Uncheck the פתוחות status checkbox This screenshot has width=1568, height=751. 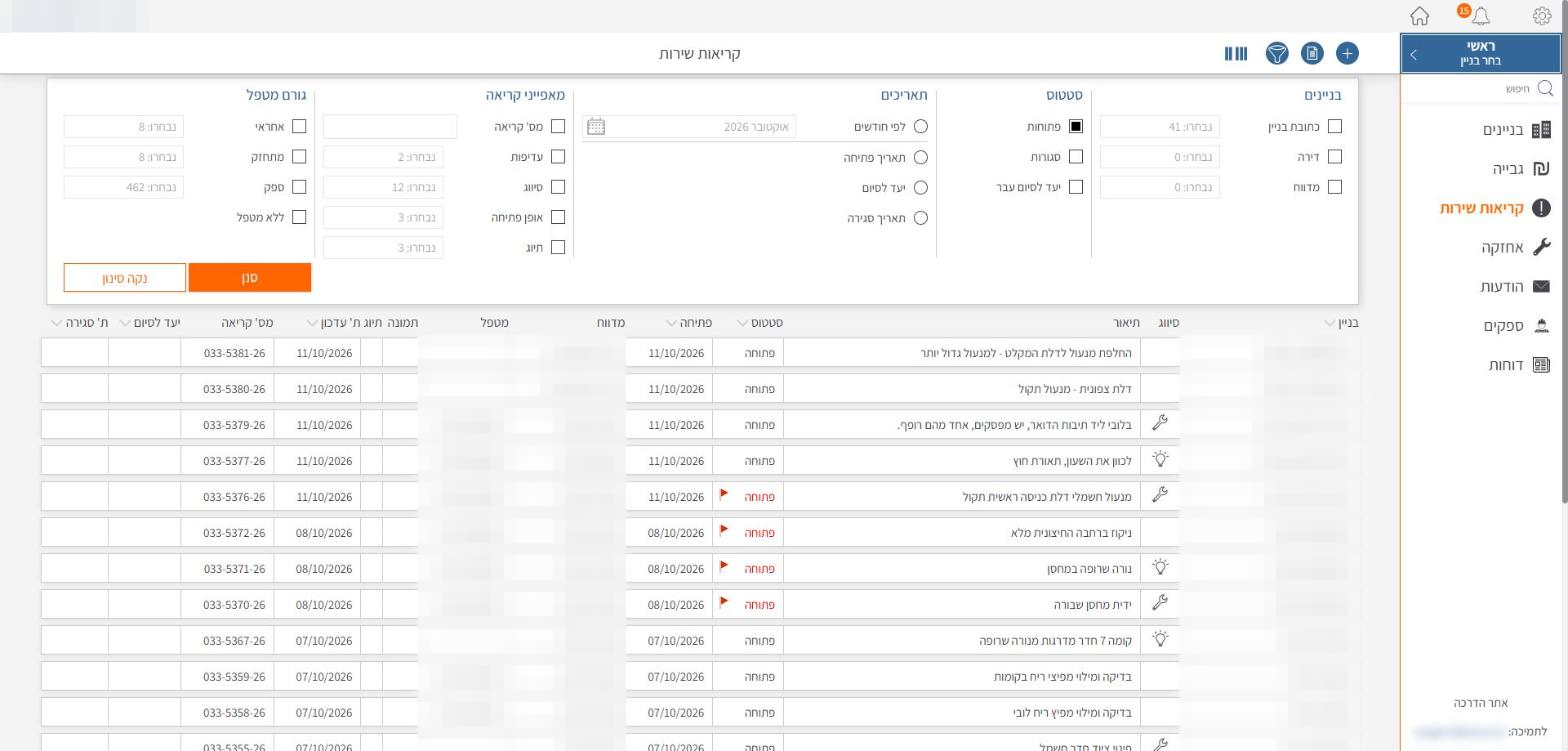(x=1076, y=127)
